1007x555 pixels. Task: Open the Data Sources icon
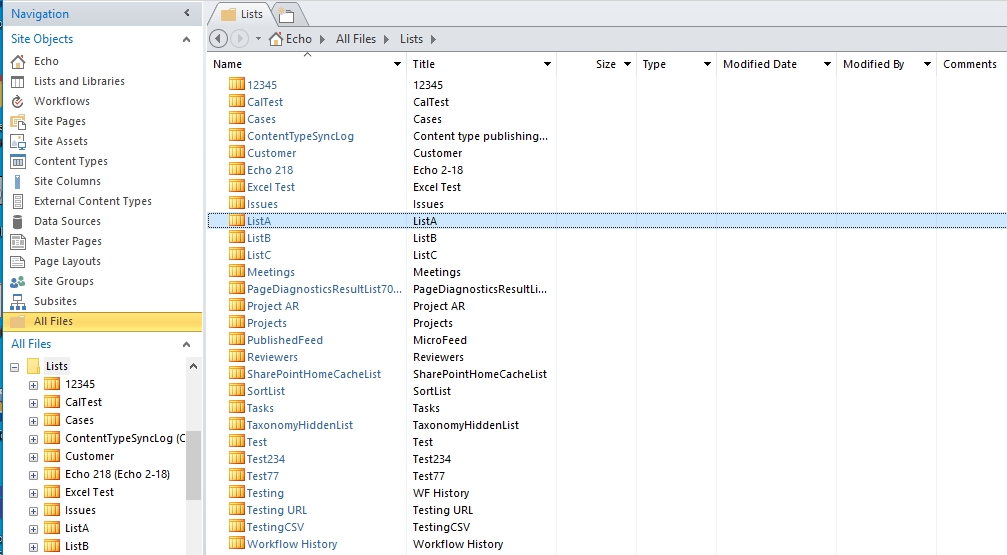point(18,222)
